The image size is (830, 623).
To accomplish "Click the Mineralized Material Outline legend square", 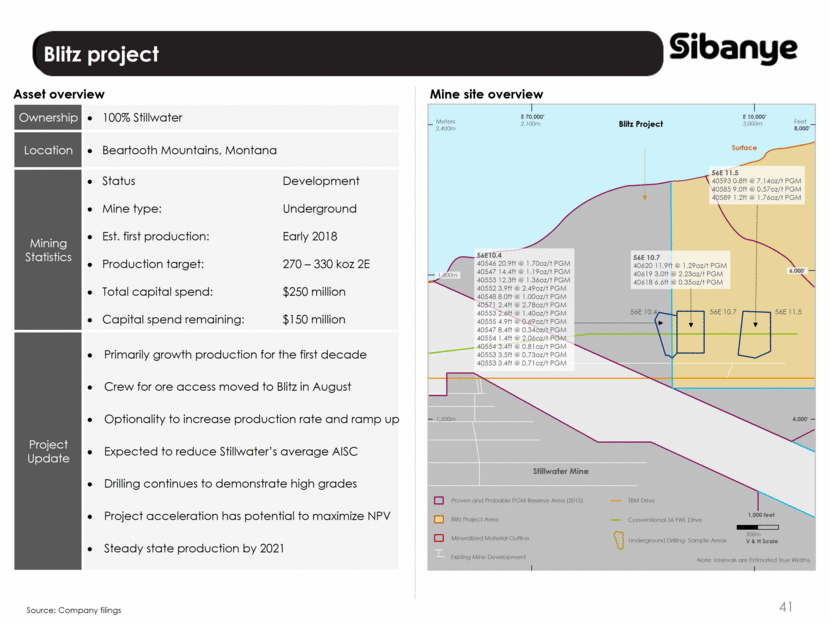I will [439, 538].
